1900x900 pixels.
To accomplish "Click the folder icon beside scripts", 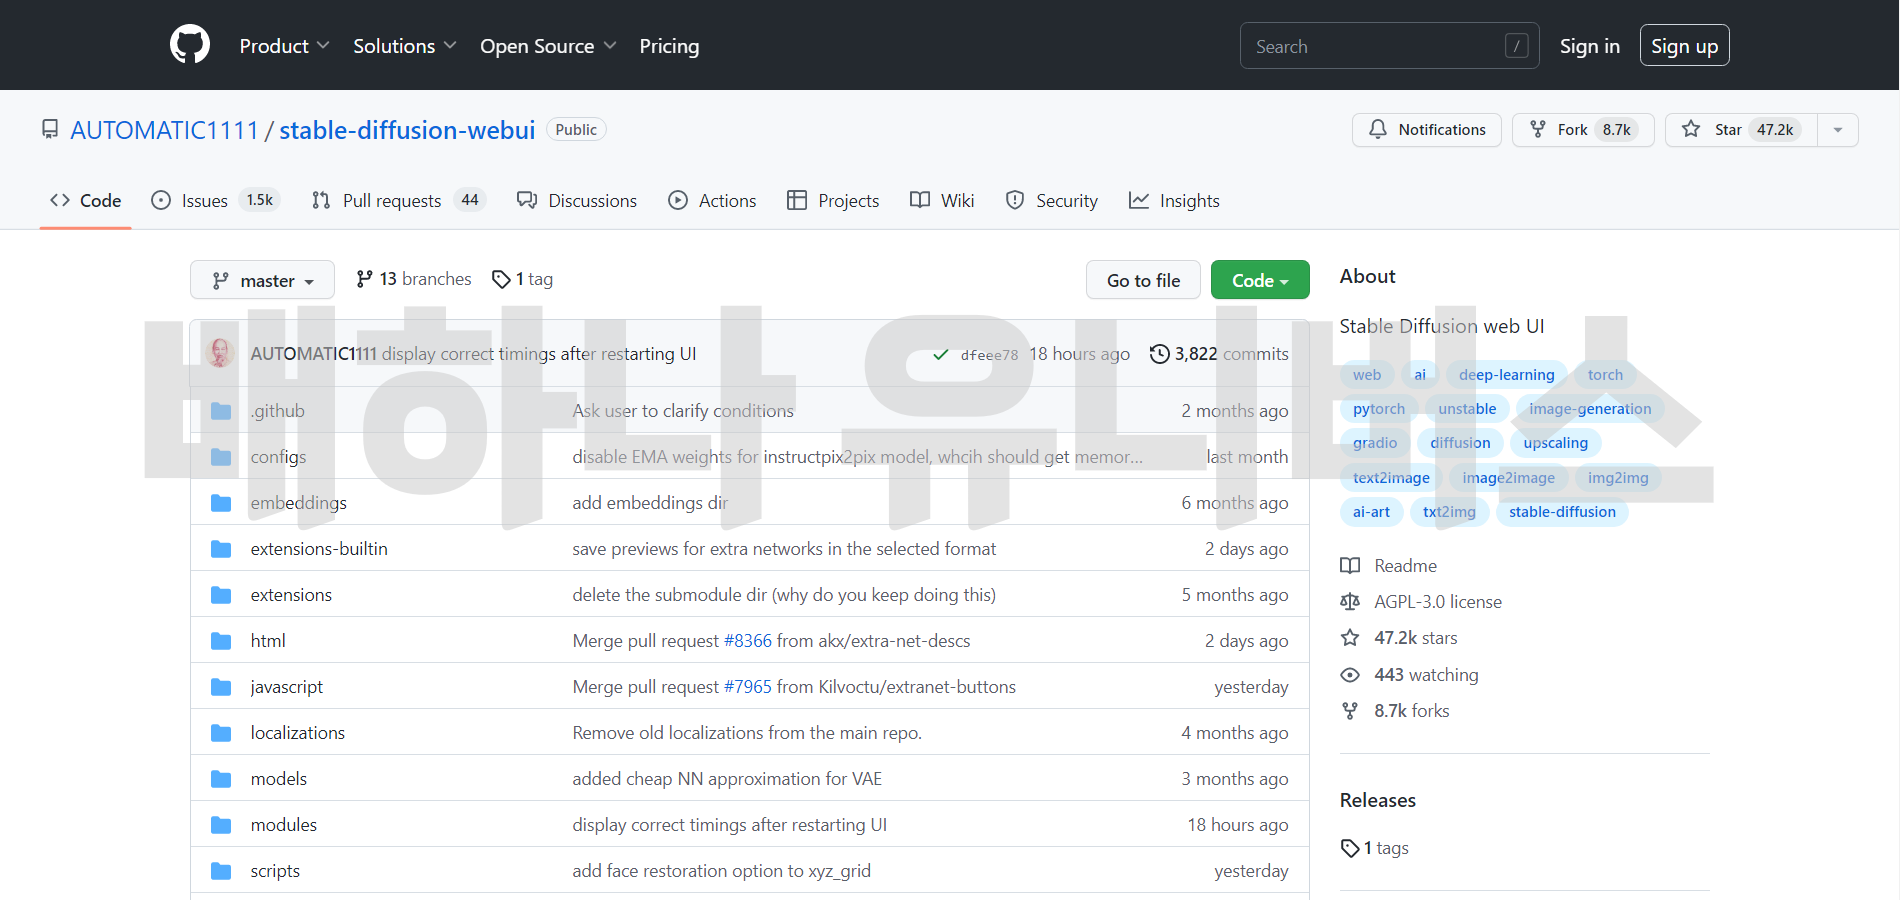I will pyautogui.click(x=221, y=871).
